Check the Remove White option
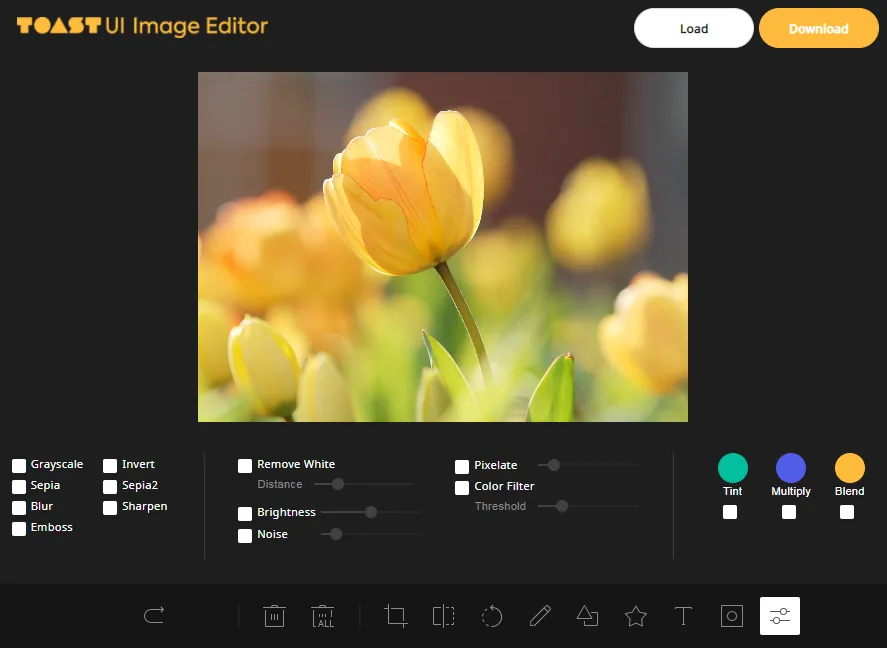 pos(245,466)
